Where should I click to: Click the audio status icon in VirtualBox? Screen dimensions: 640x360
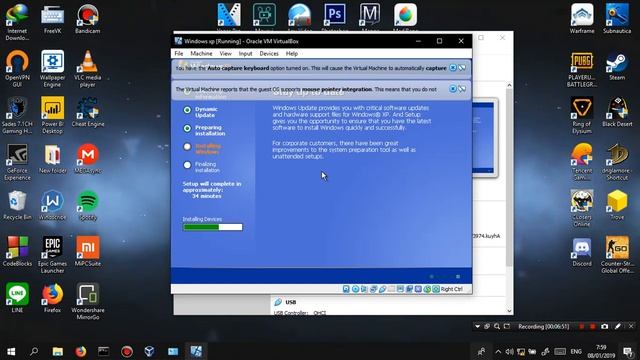tap(364, 289)
